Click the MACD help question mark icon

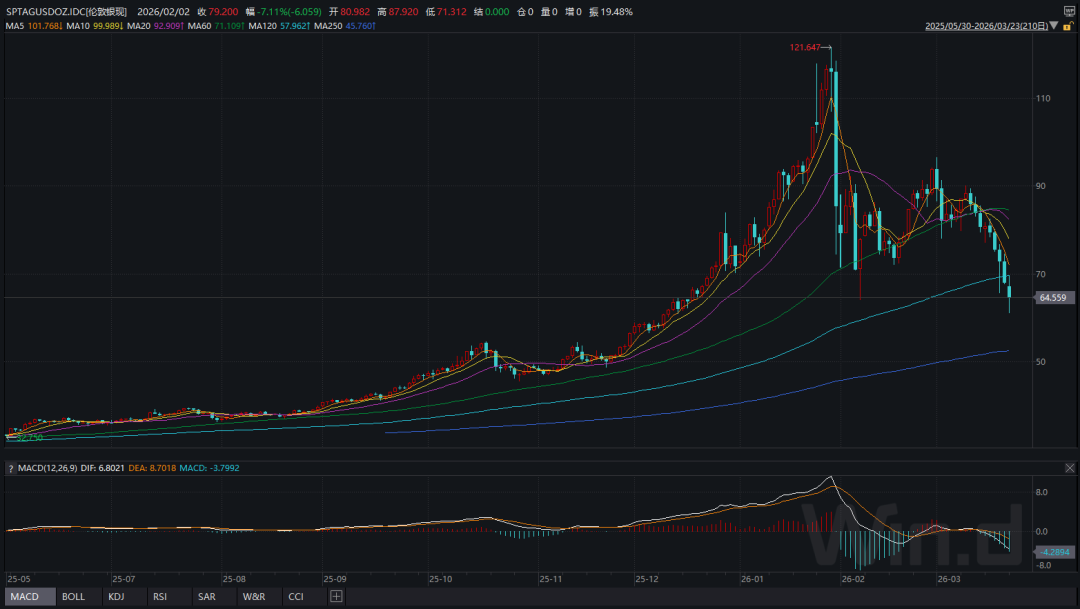point(11,467)
